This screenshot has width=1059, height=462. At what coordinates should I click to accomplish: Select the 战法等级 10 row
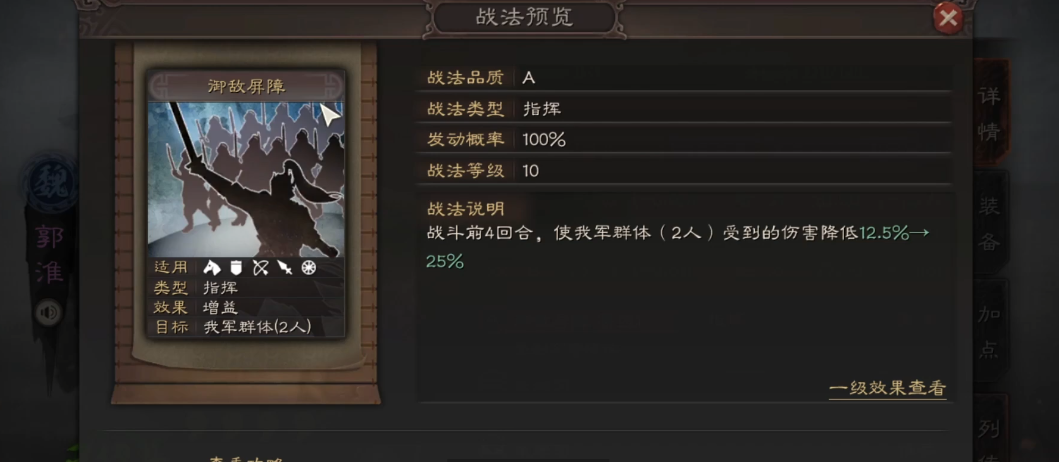click(x=683, y=171)
